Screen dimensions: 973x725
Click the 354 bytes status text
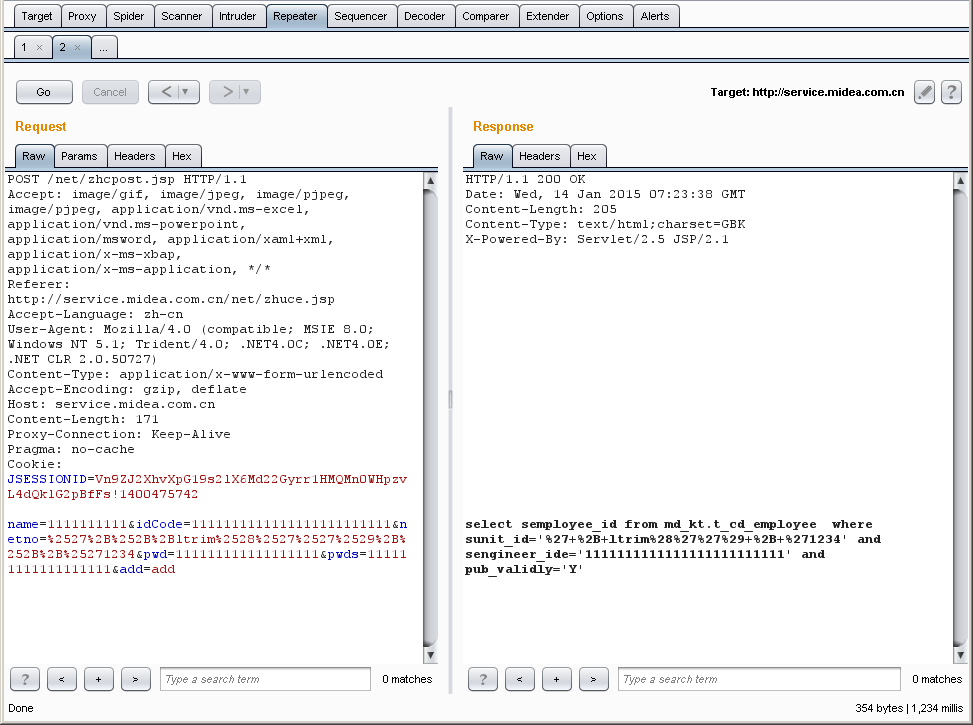(879, 708)
